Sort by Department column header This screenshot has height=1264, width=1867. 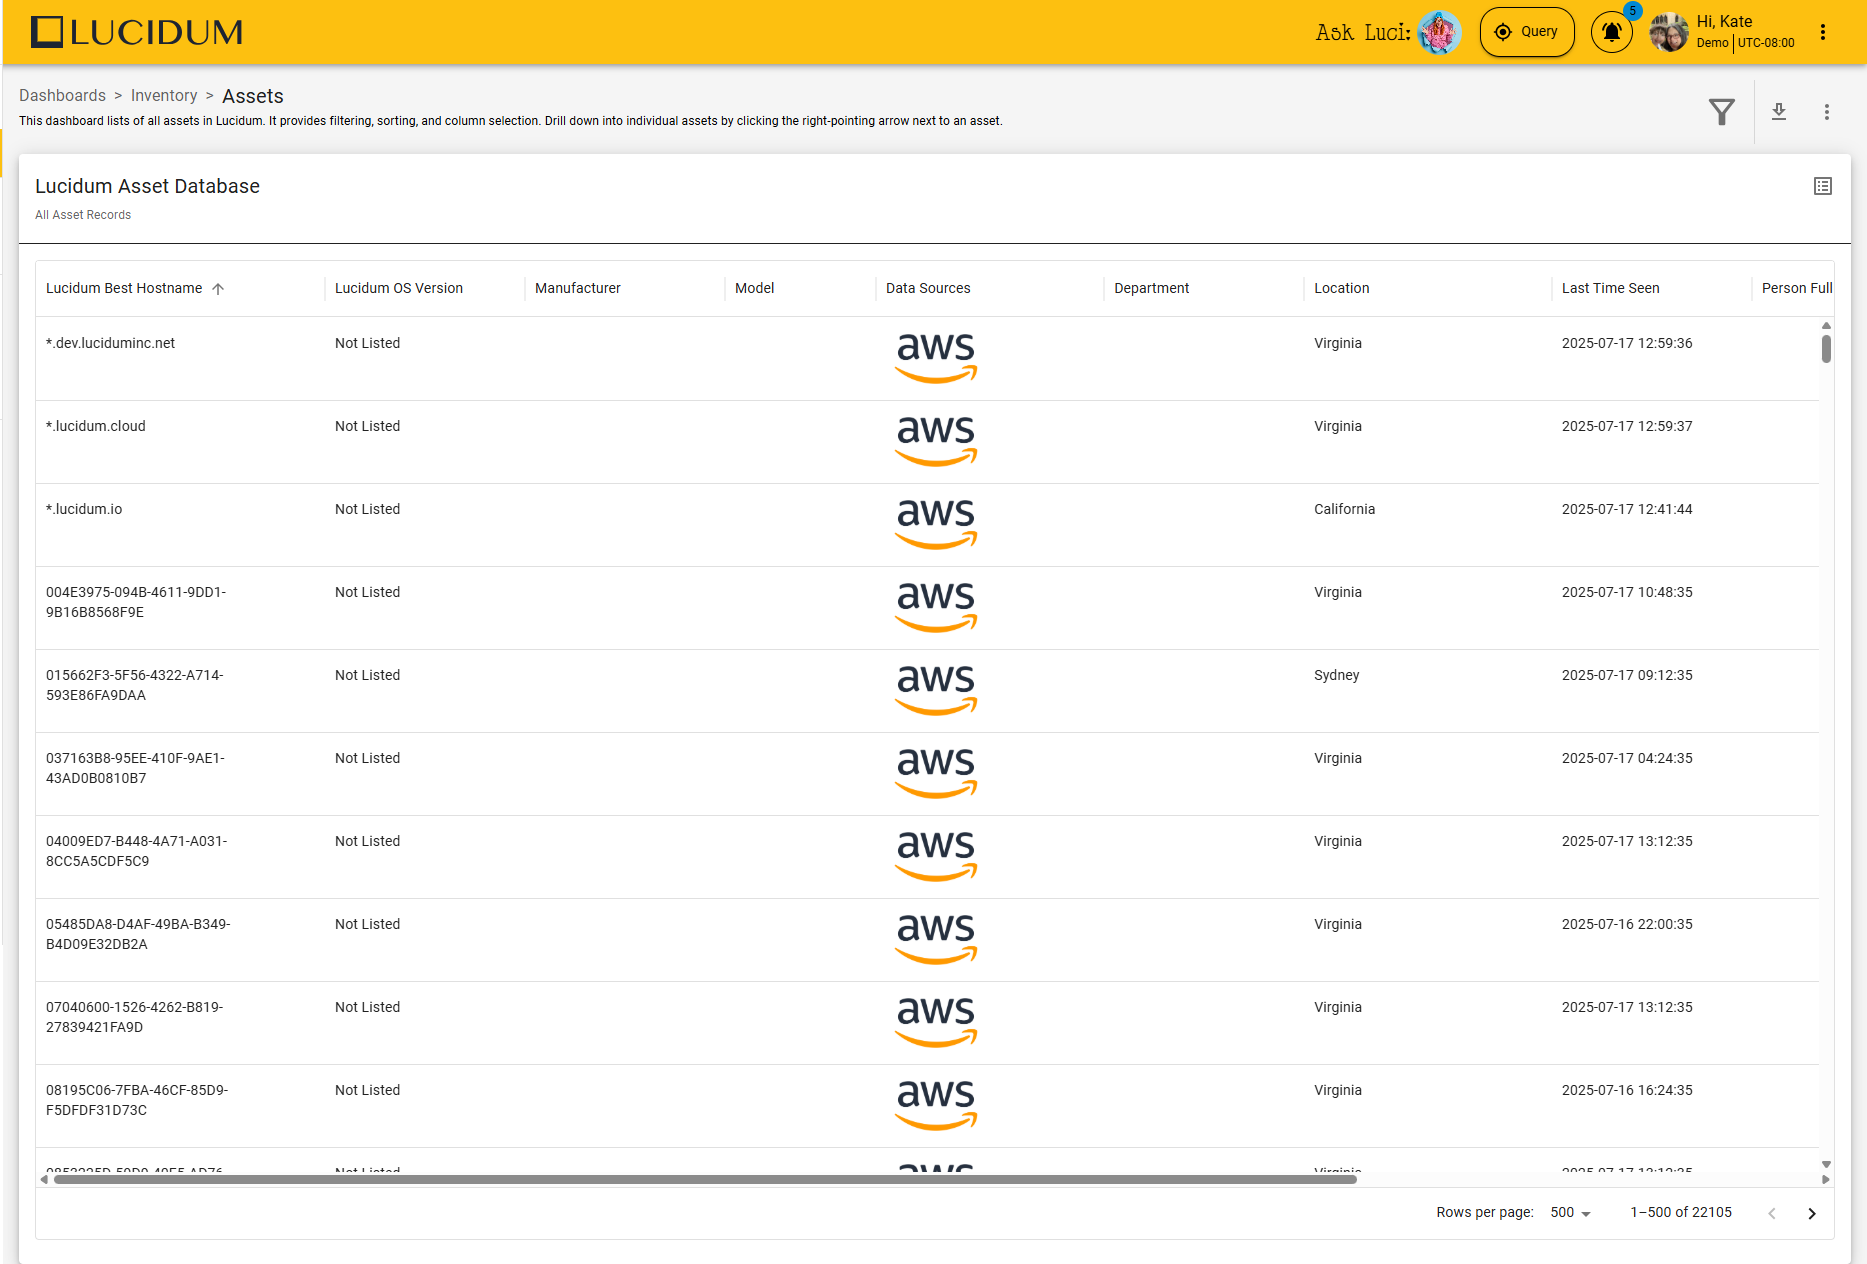[1152, 288]
